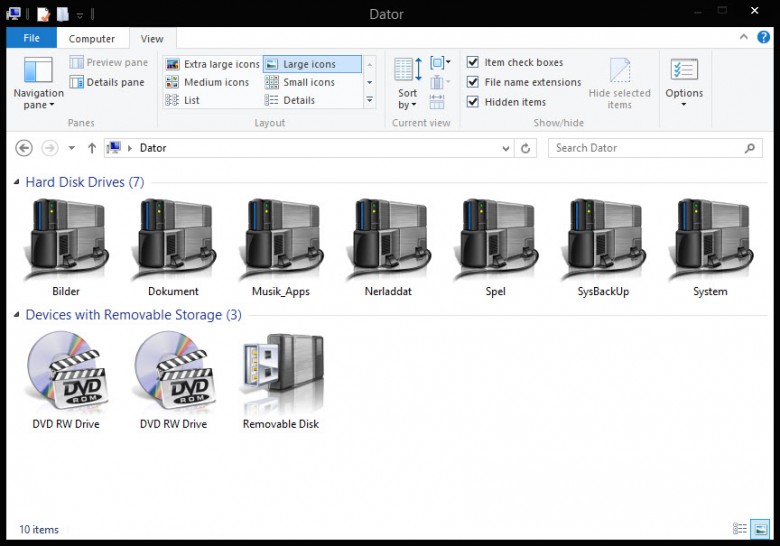The image size is (780, 546).
Task: Open the System hard drive
Action: 711,239
